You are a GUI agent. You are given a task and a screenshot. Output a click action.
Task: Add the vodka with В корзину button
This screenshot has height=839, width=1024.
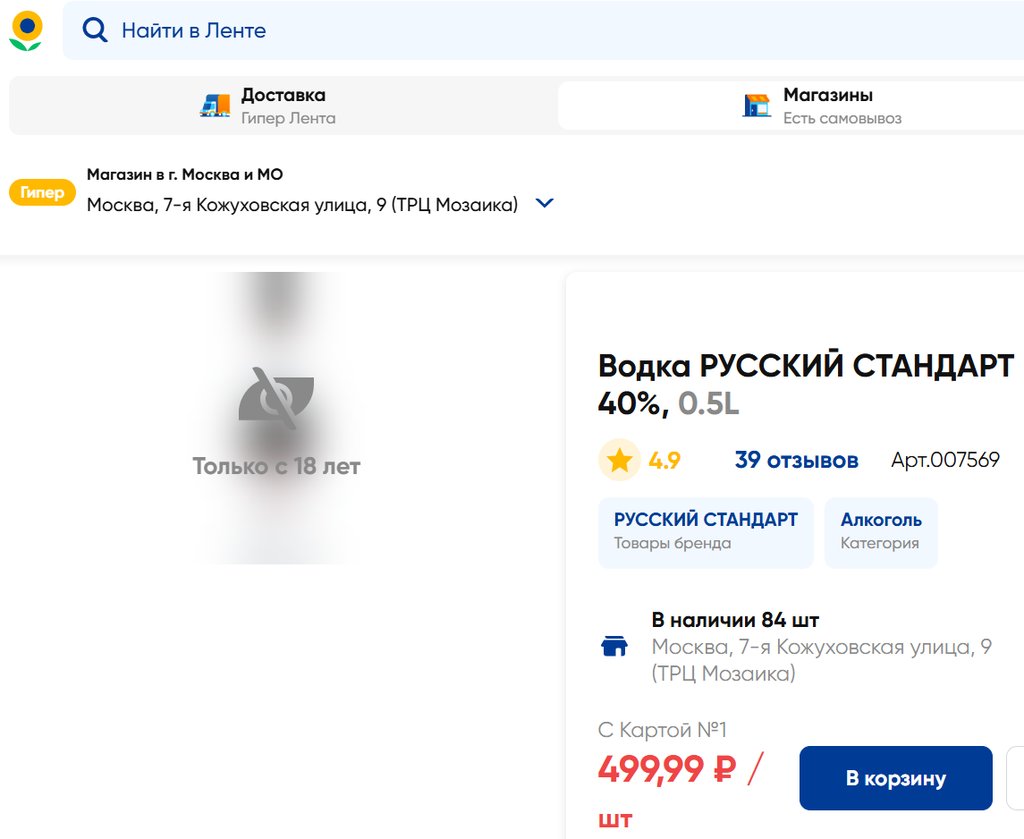click(895, 778)
